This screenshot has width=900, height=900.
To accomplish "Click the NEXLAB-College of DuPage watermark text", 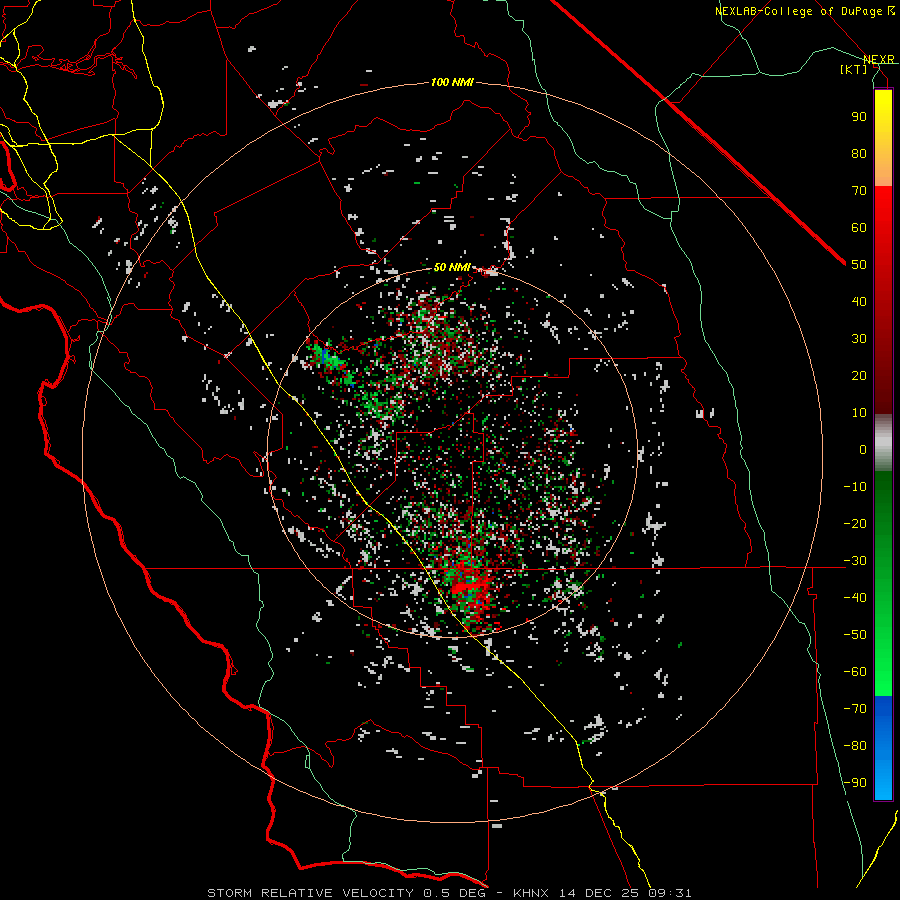I will (804, 11).
